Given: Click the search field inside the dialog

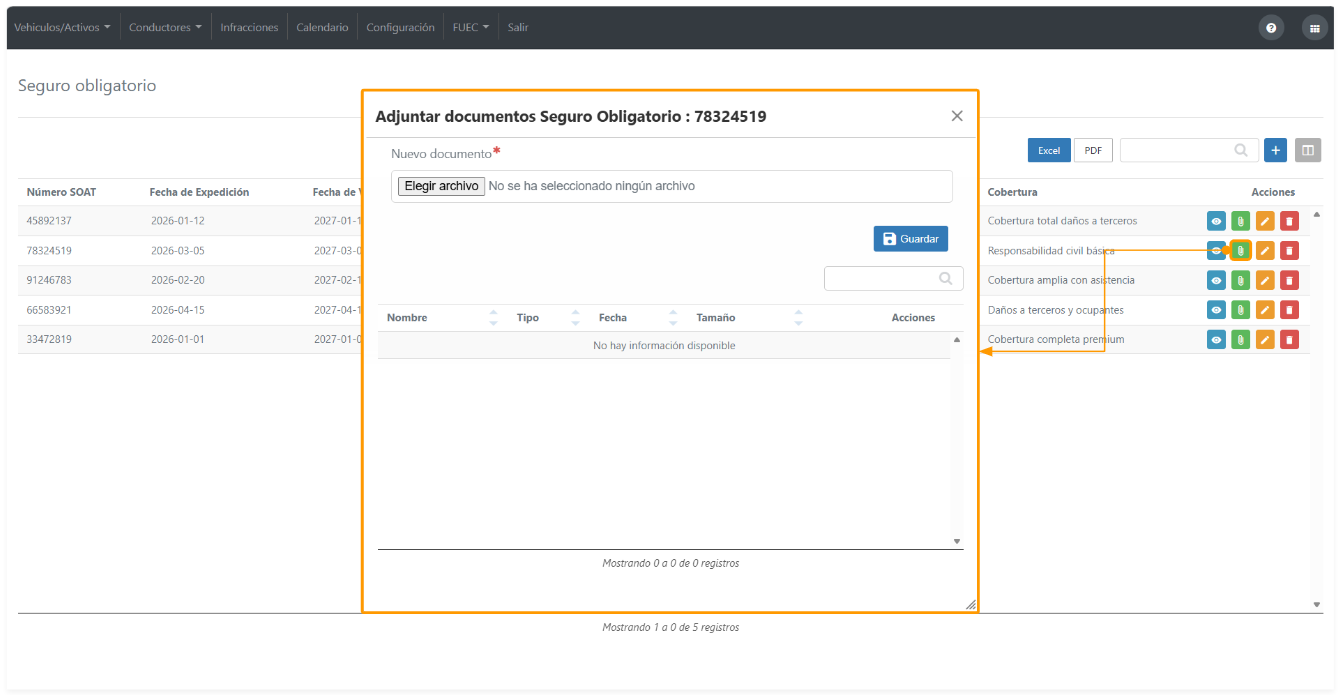Looking at the screenshot, I should [x=894, y=279].
